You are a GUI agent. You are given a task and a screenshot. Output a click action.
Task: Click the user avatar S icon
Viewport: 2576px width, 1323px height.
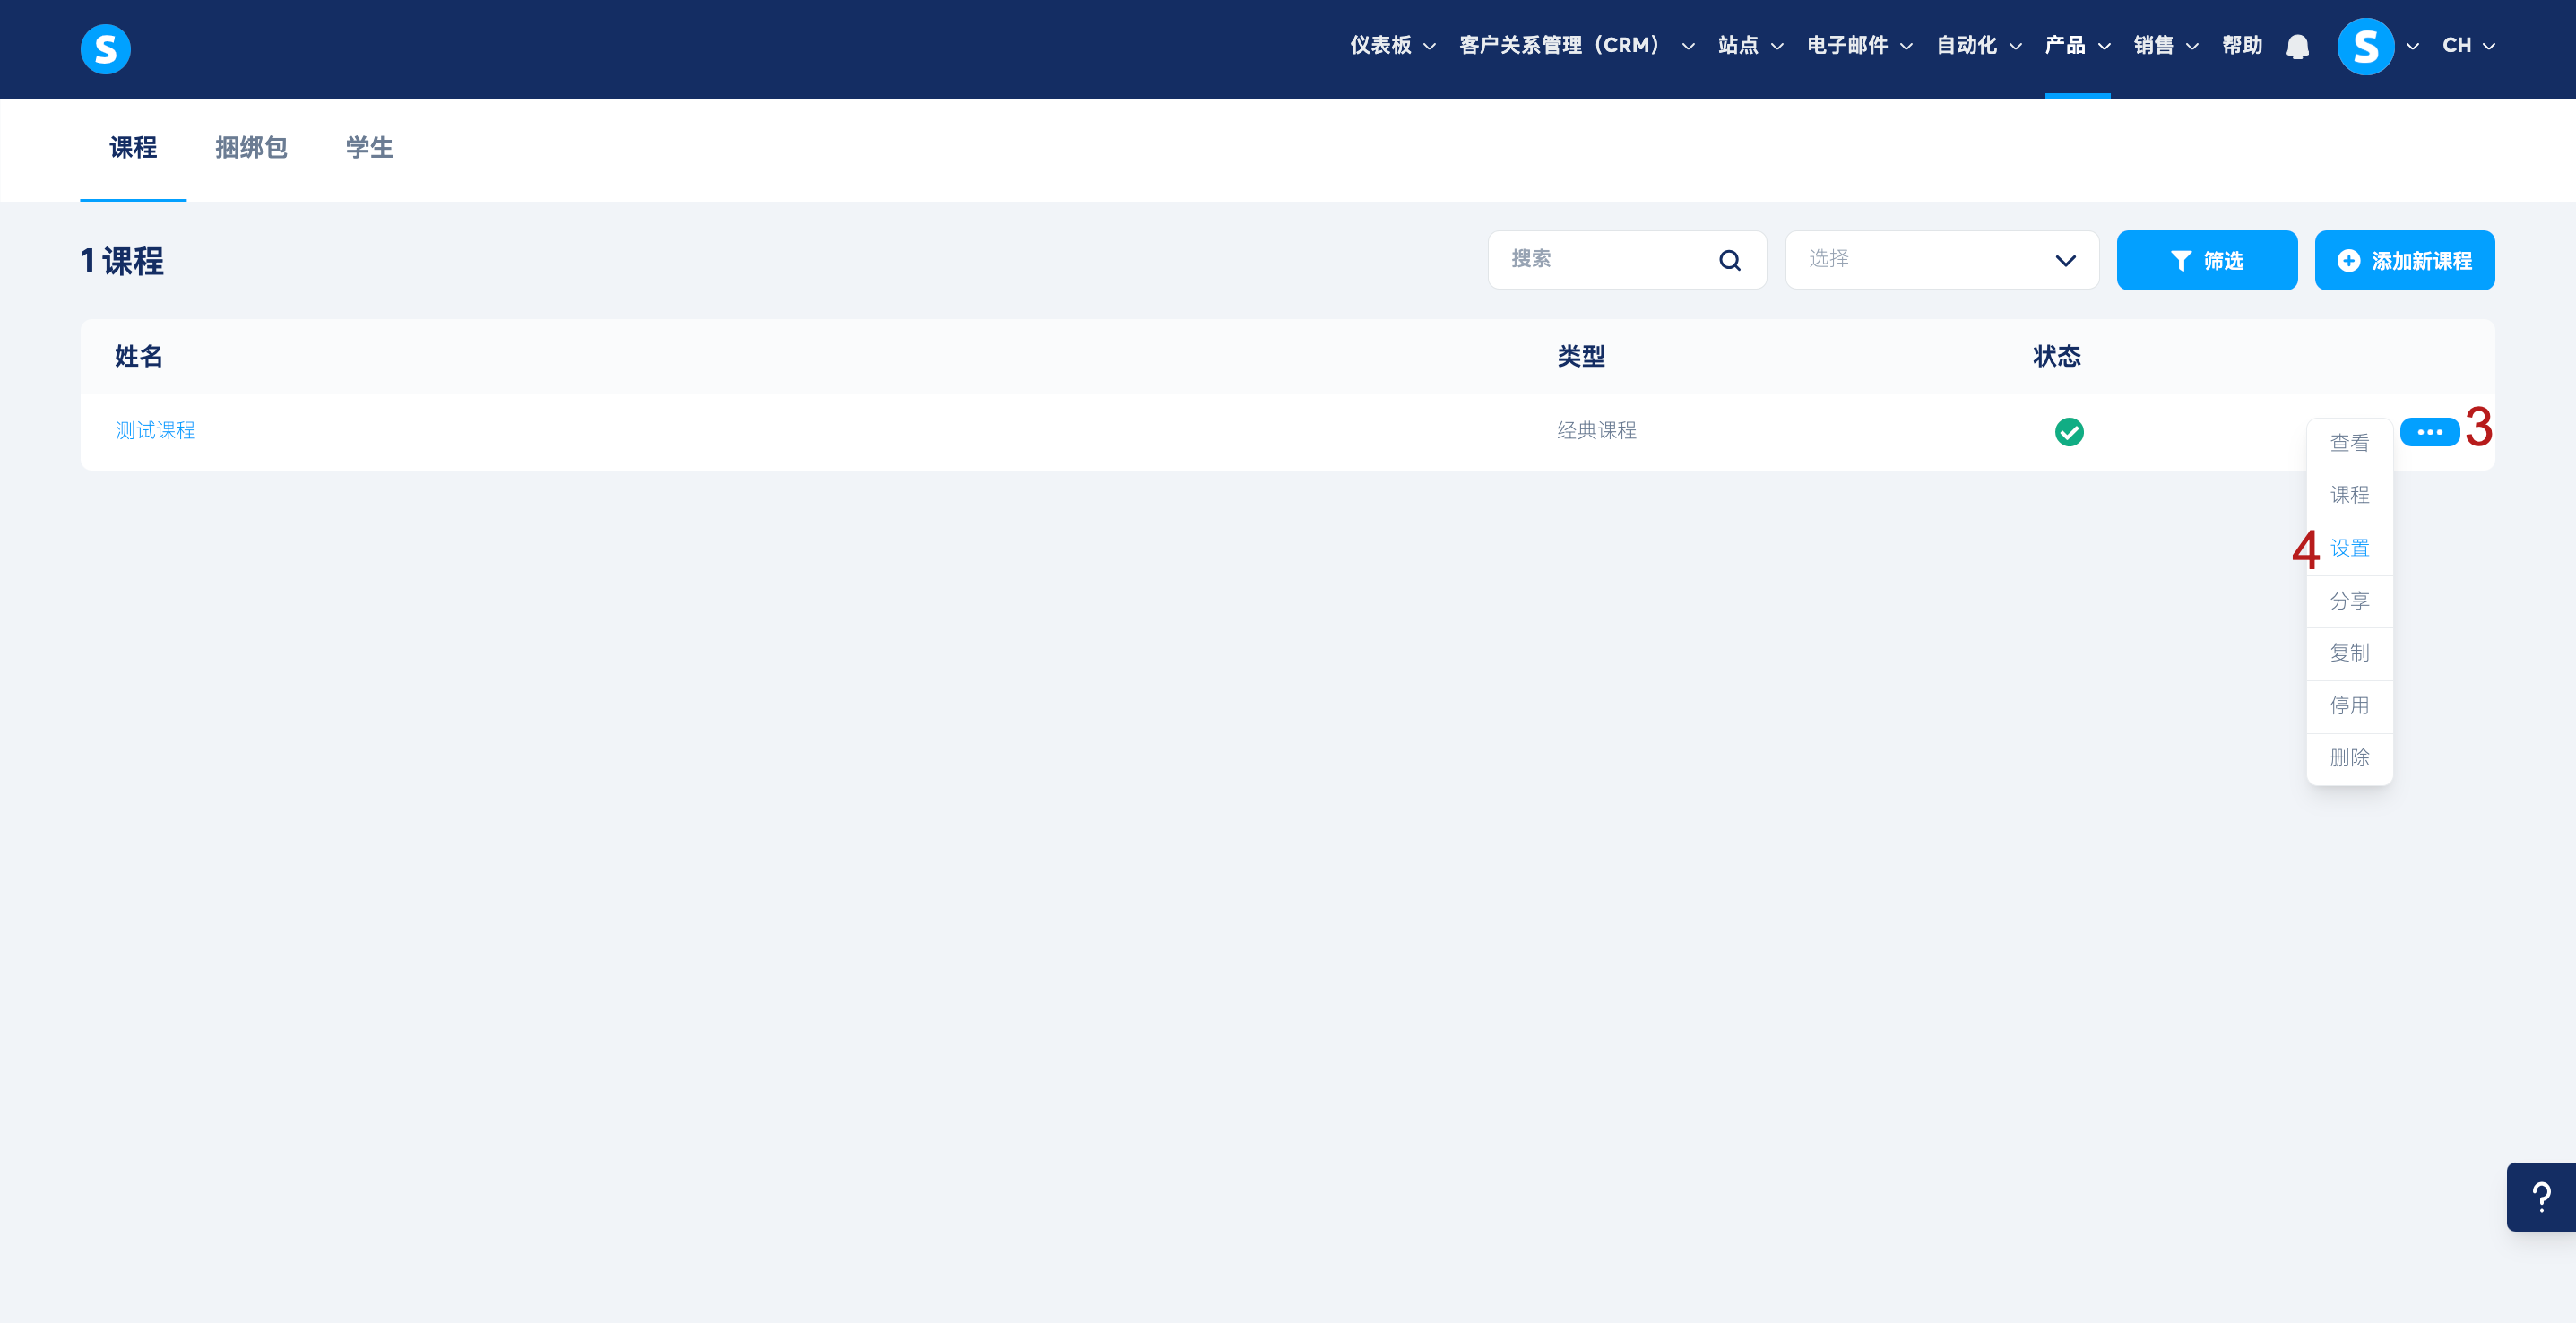pyautogui.click(x=2365, y=46)
